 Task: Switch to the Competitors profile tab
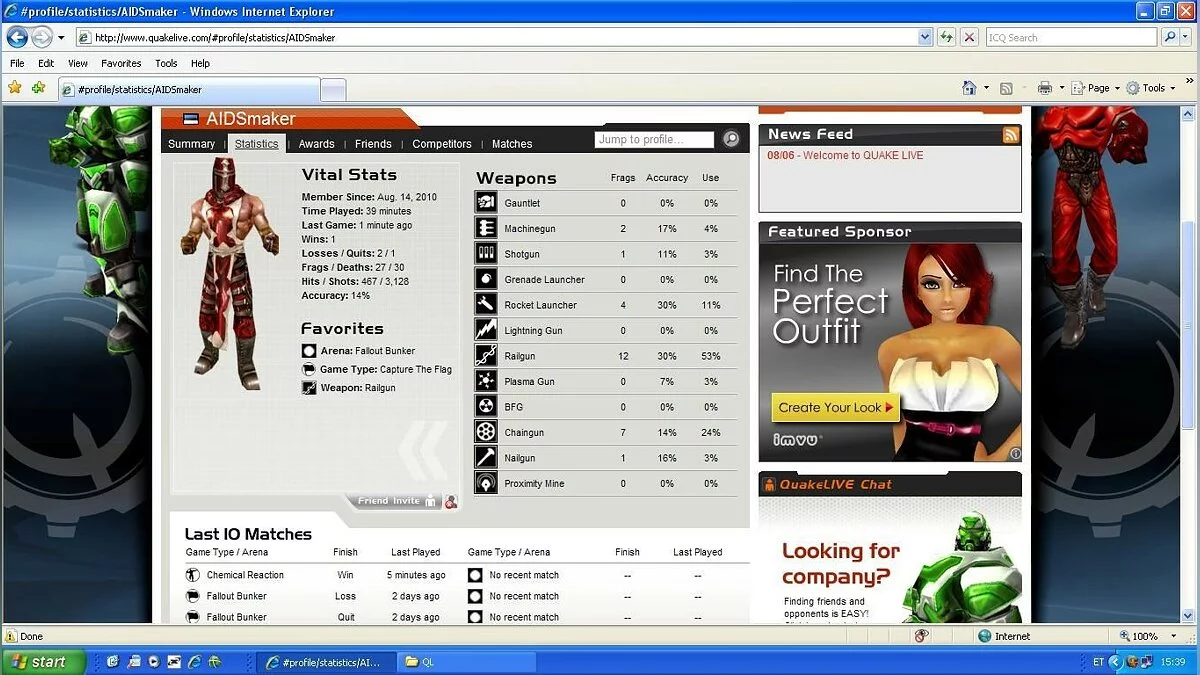click(x=442, y=144)
